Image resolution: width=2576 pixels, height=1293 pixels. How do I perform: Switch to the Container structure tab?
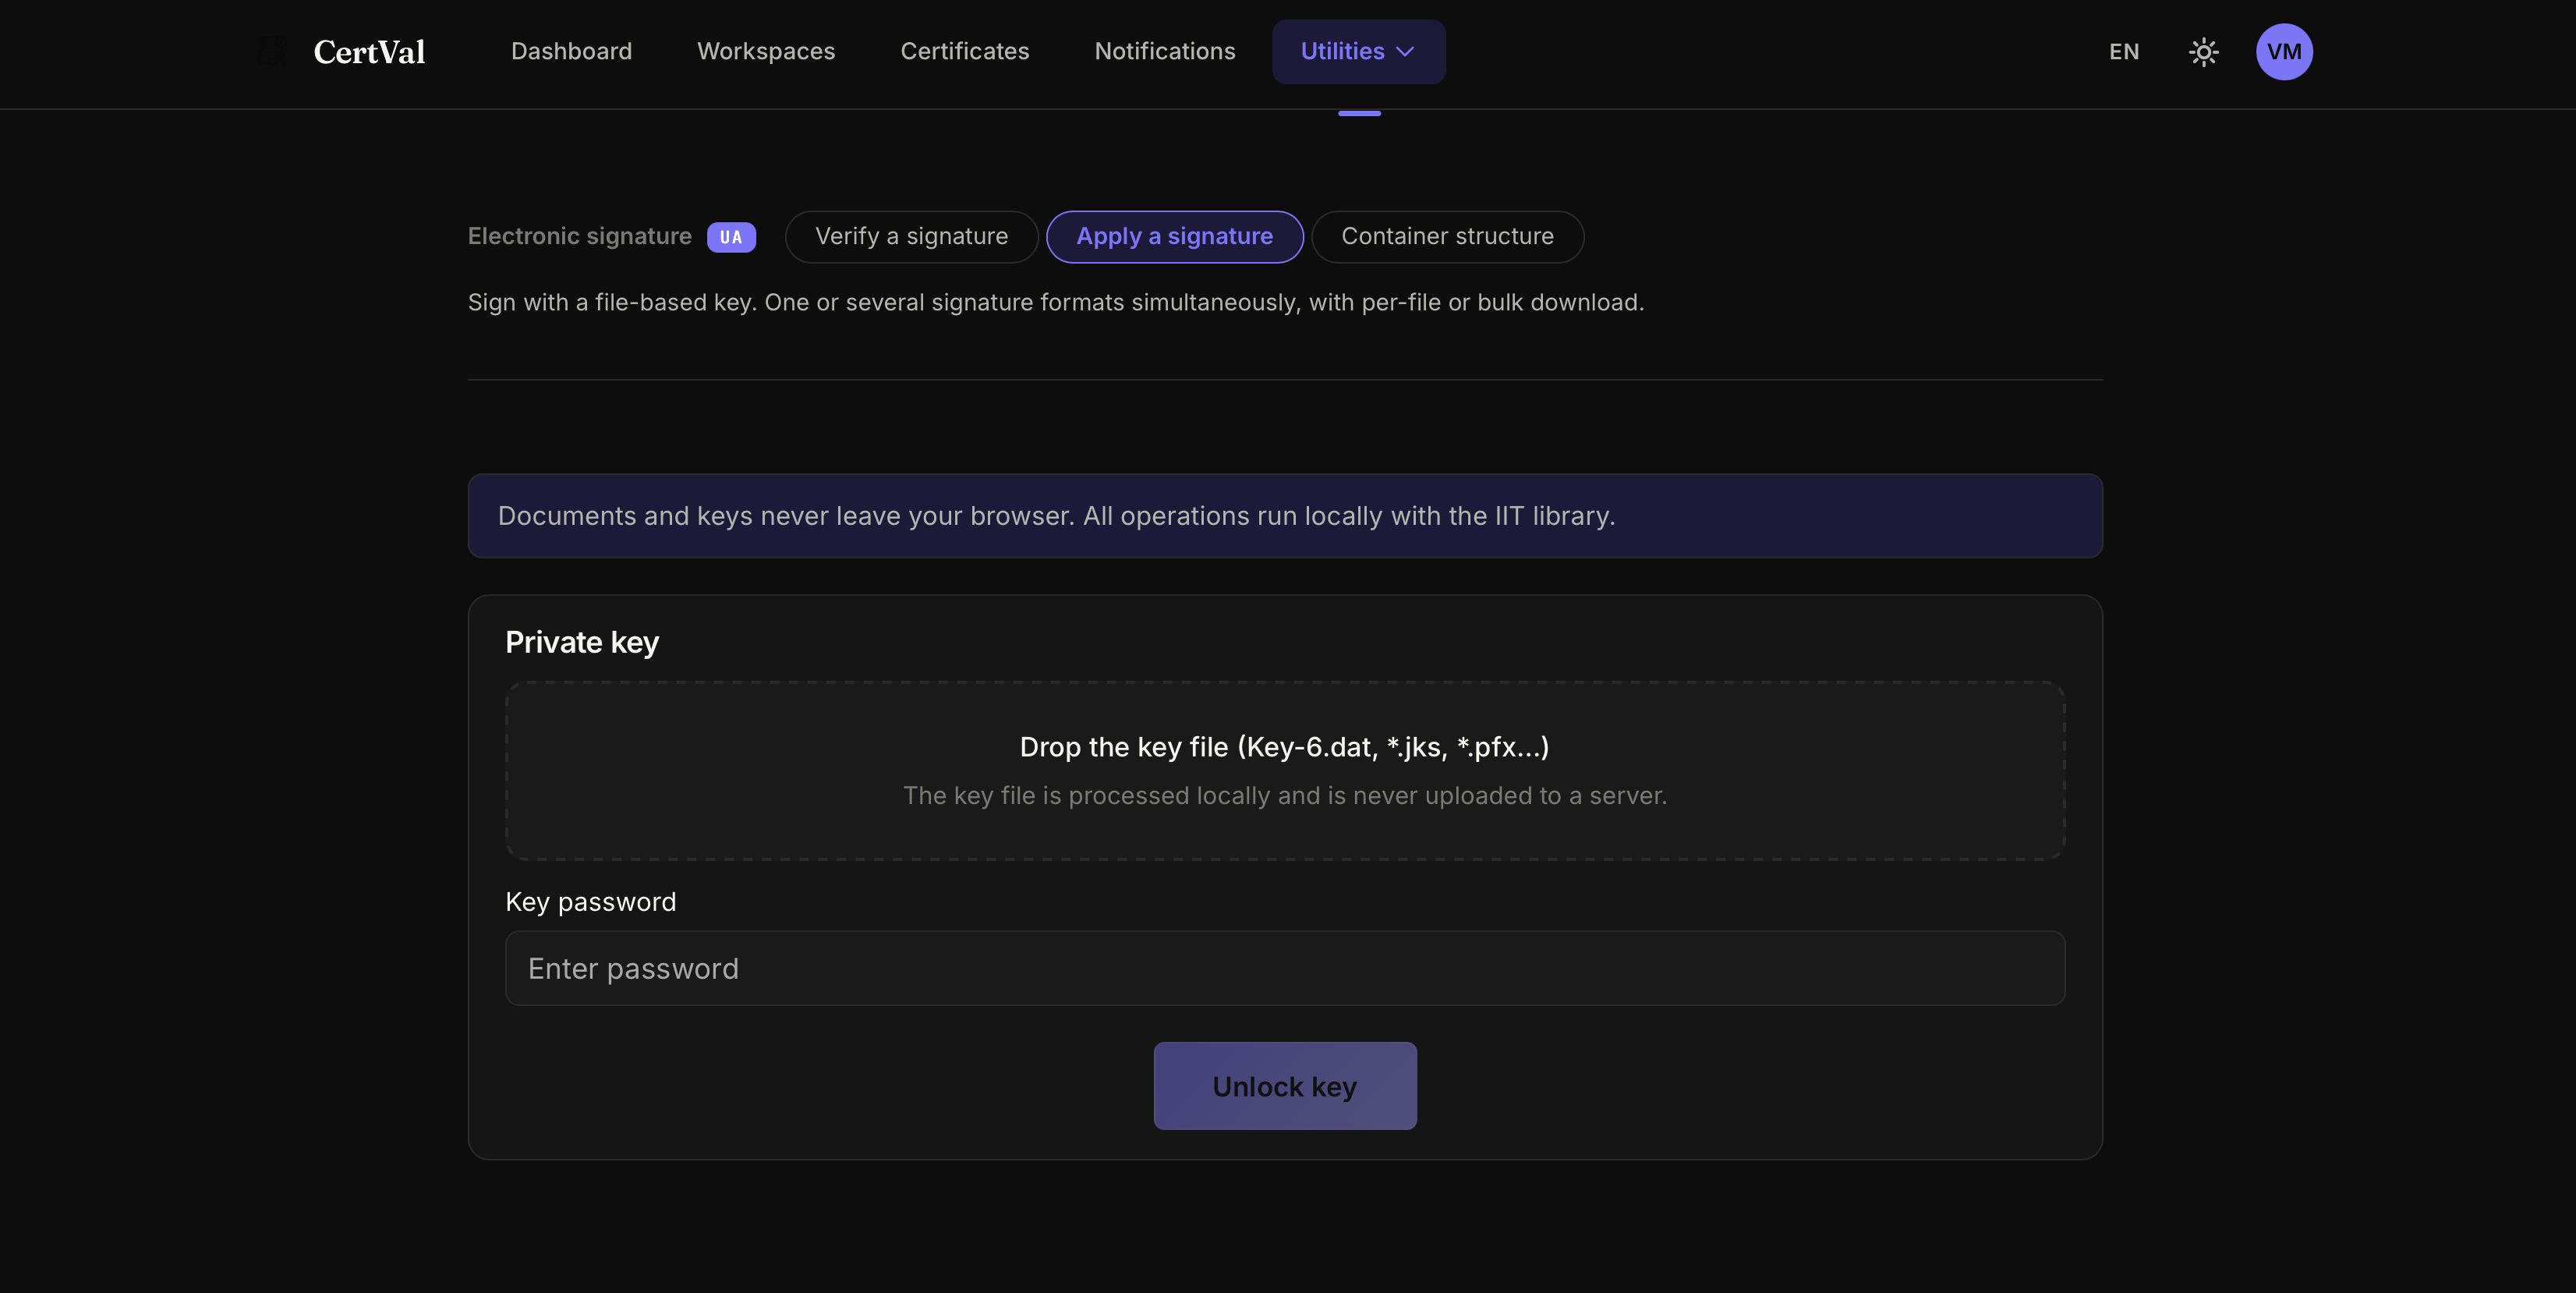1447,237
